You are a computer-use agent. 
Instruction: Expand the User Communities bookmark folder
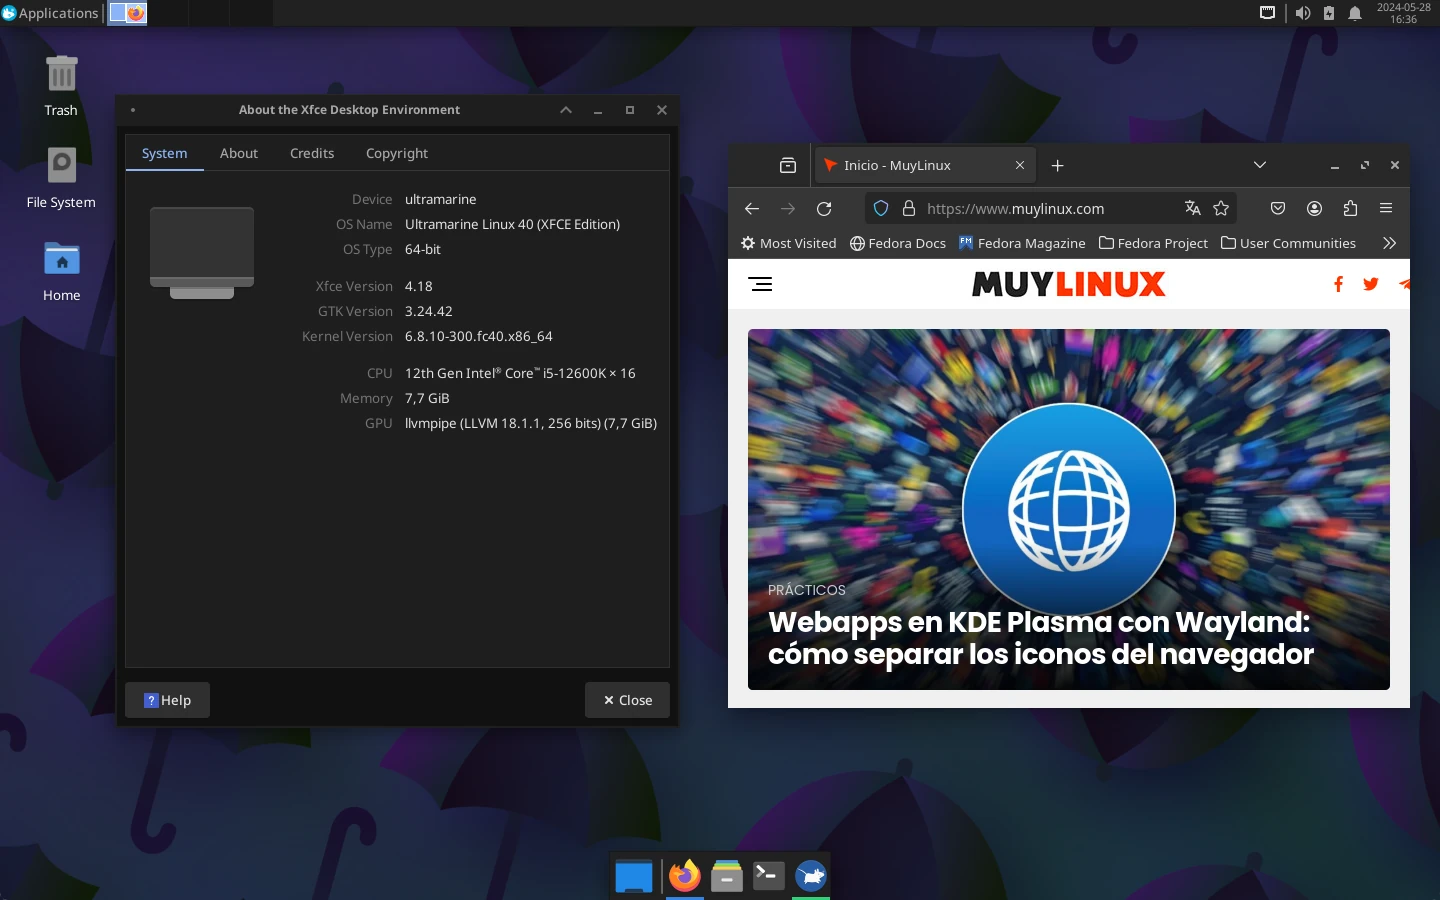tap(1288, 243)
